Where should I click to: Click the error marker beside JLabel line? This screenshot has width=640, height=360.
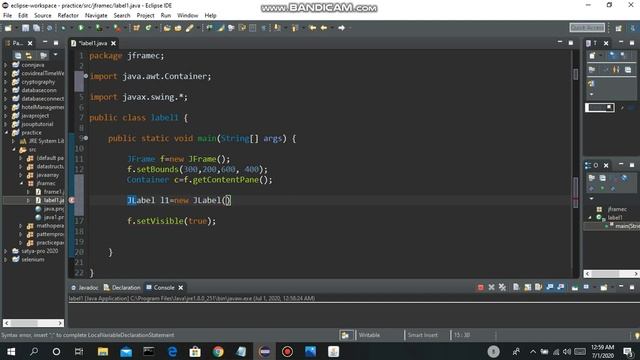point(72,200)
